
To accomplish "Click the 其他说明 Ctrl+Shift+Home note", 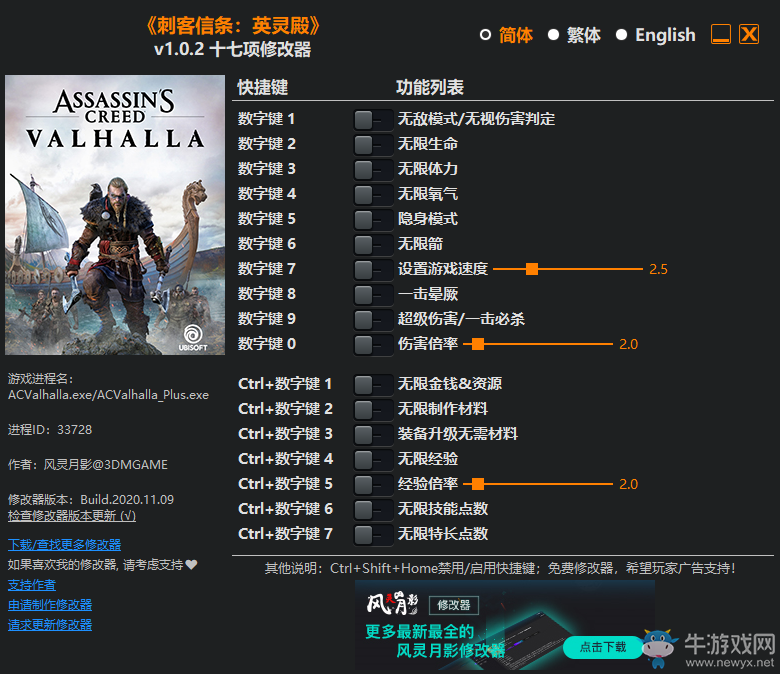I will tap(500, 568).
